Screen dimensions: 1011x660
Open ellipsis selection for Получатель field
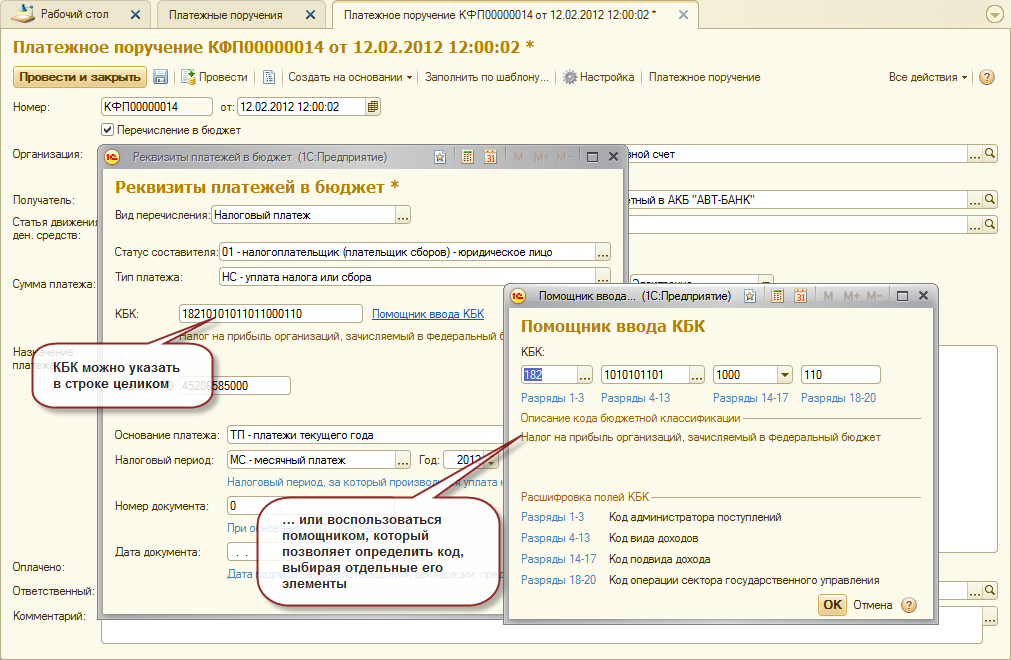975,199
